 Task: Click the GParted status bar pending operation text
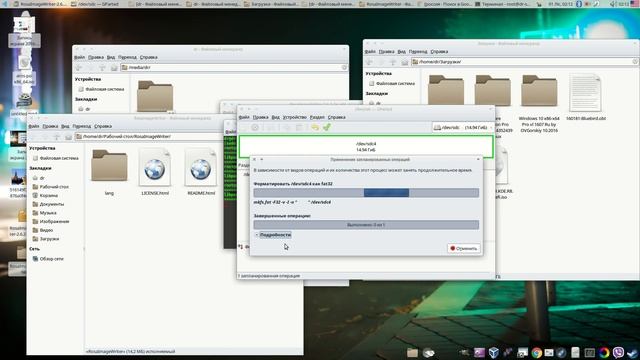(x=269, y=276)
